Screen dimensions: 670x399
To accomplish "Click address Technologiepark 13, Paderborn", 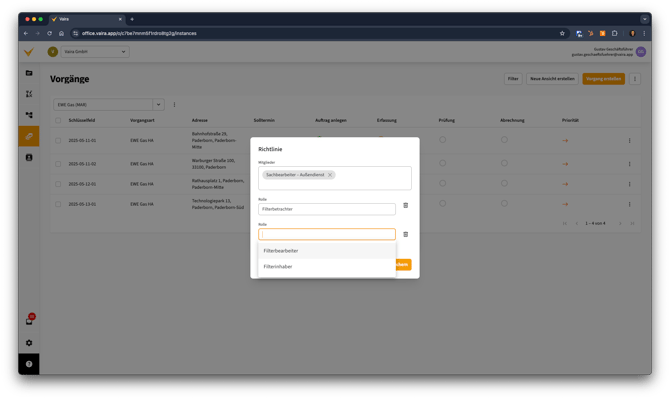I will point(218,204).
